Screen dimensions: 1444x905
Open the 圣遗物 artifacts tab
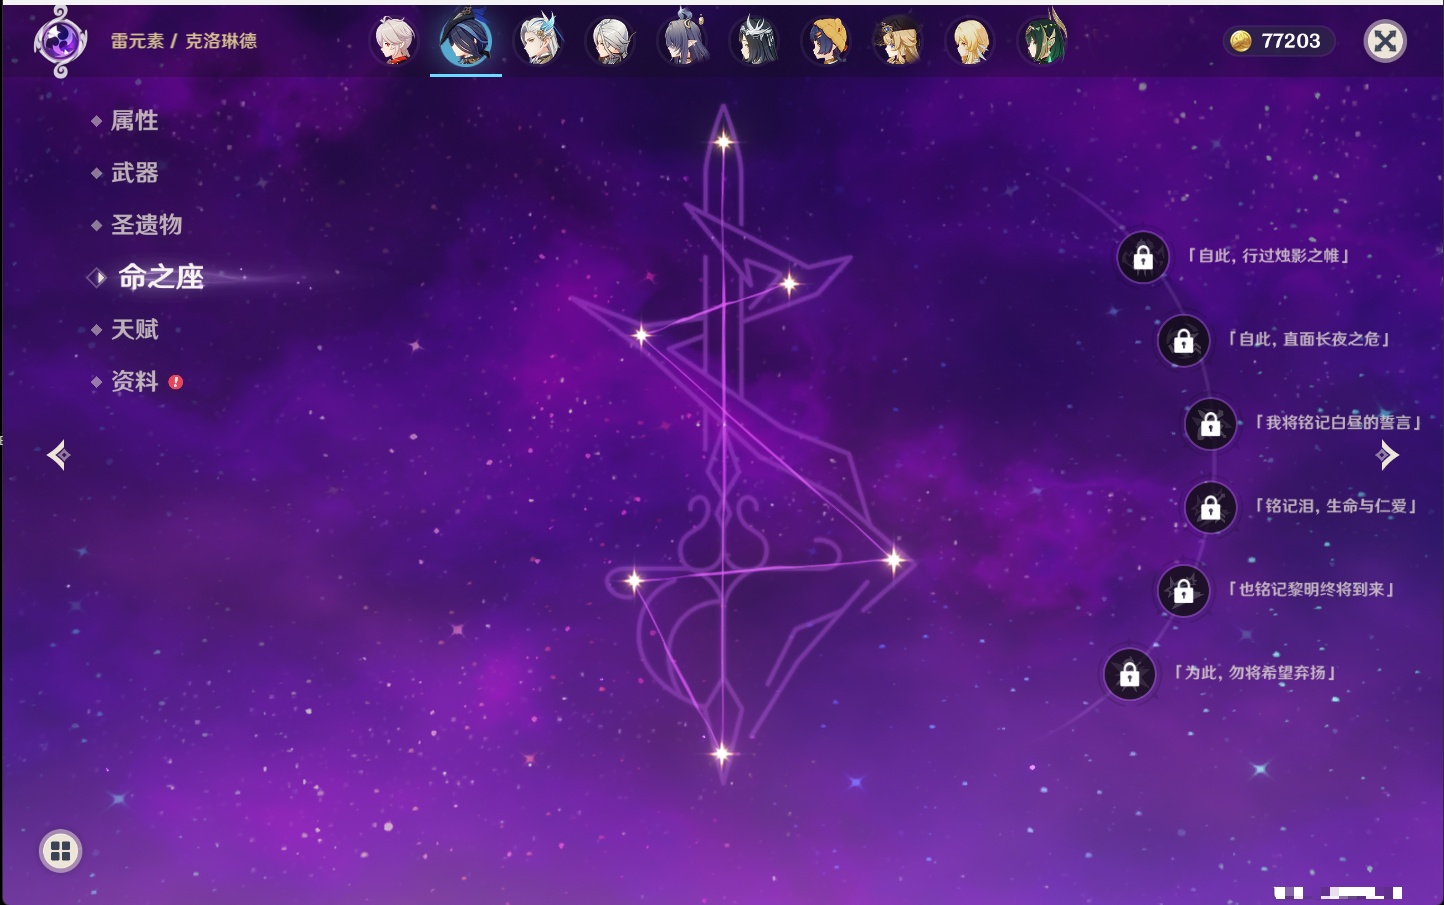coord(146,225)
